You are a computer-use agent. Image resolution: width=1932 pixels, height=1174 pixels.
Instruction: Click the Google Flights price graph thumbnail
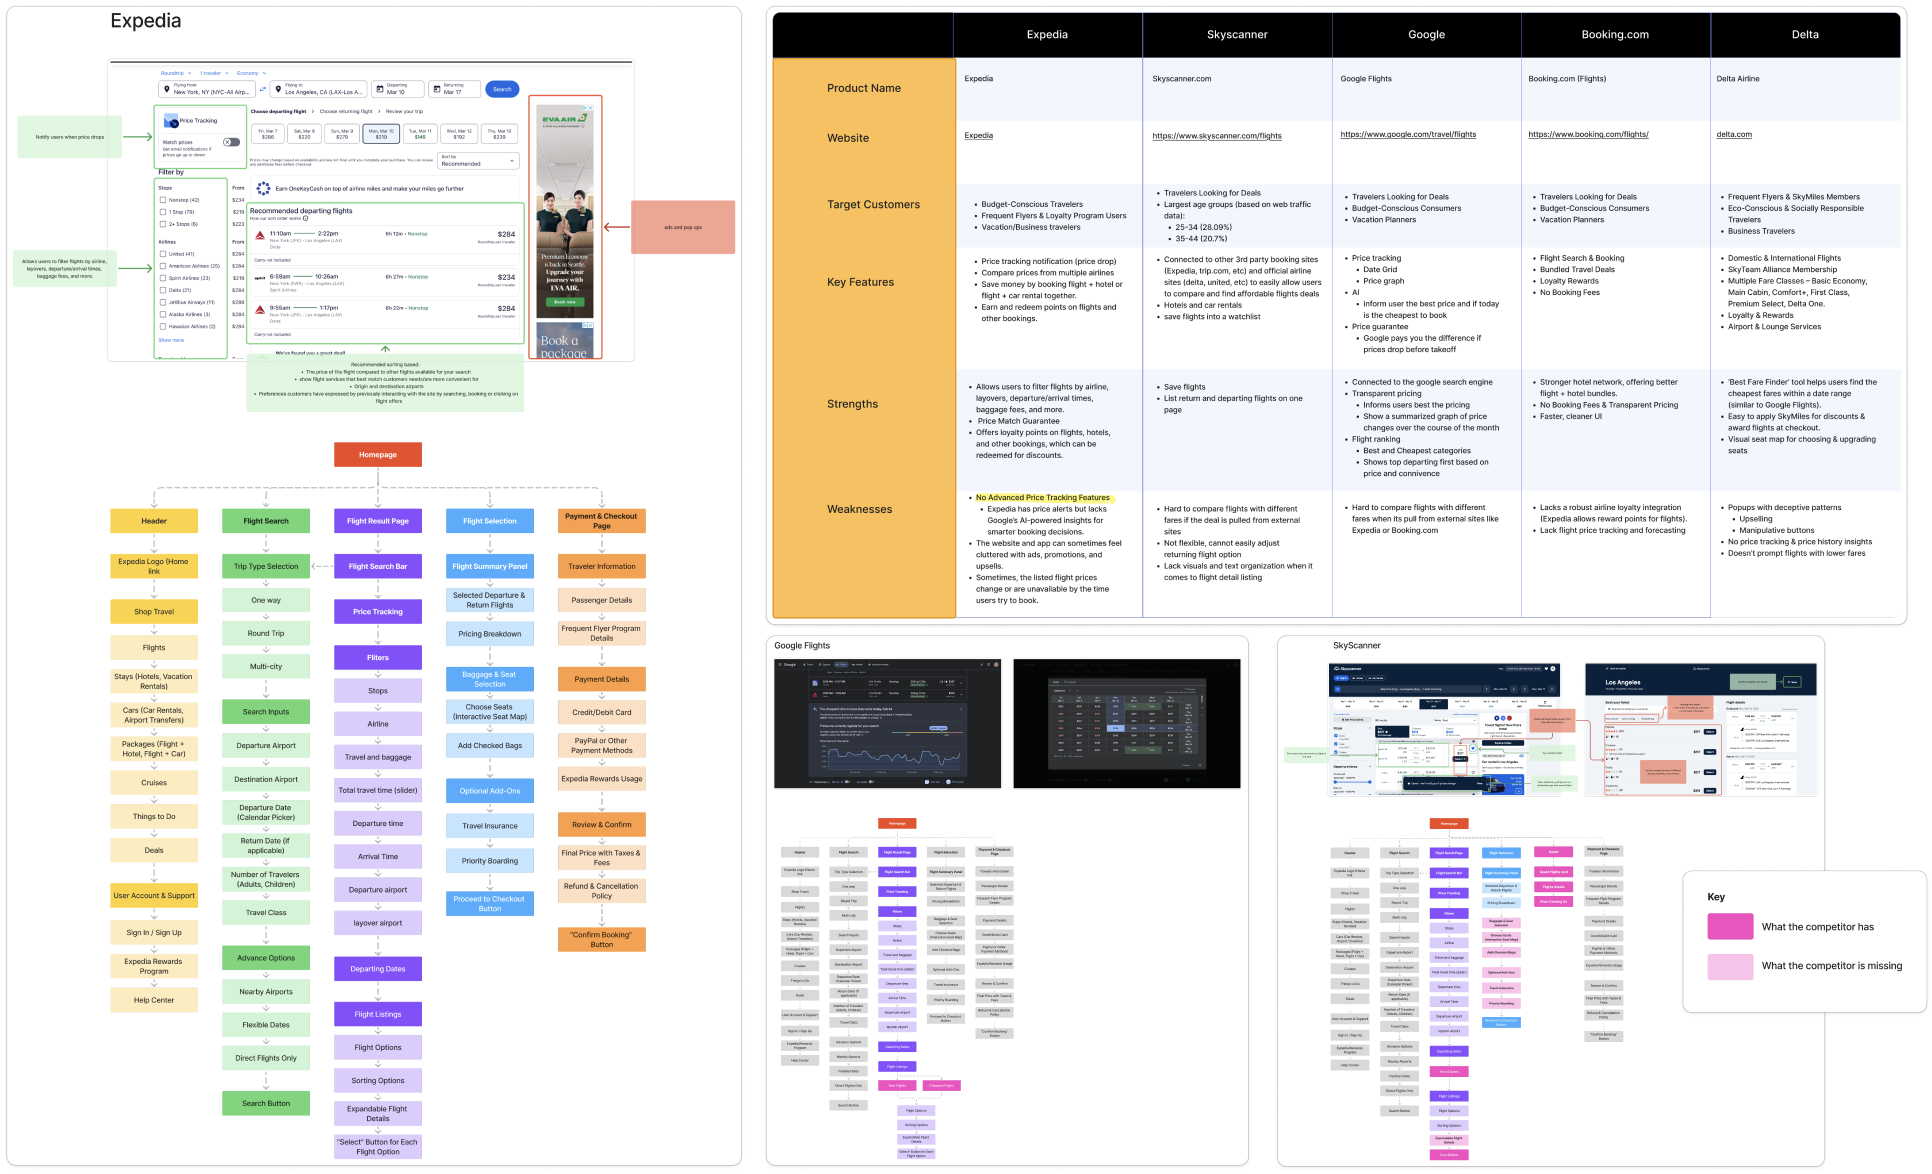(x=887, y=723)
